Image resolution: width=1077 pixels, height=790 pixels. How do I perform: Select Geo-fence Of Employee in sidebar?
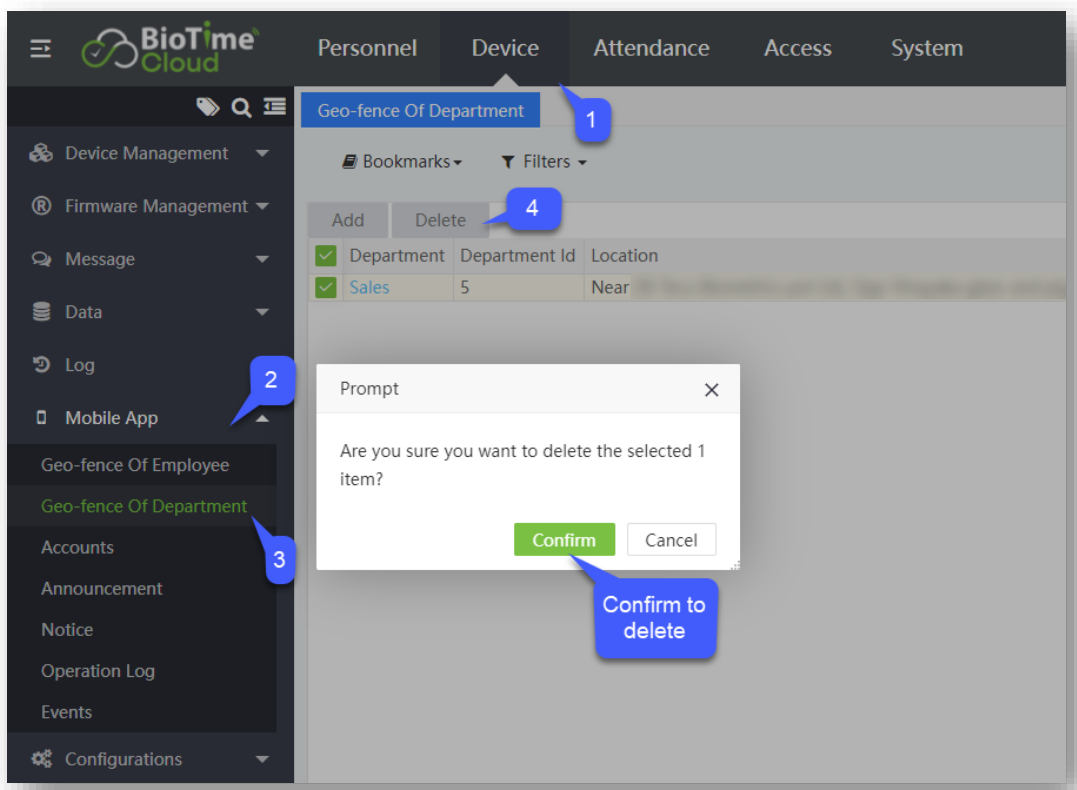(x=135, y=465)
